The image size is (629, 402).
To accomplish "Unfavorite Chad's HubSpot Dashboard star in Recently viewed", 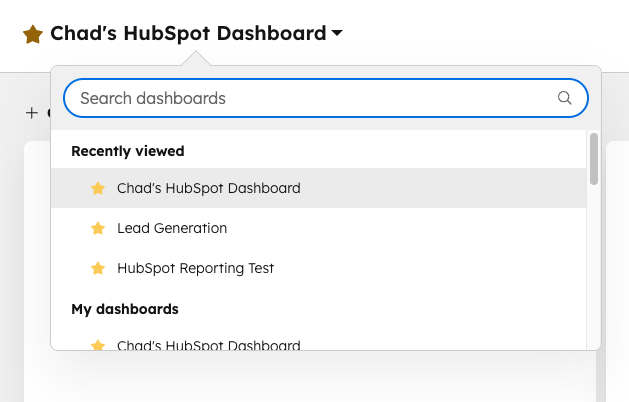I will [98, 188].
